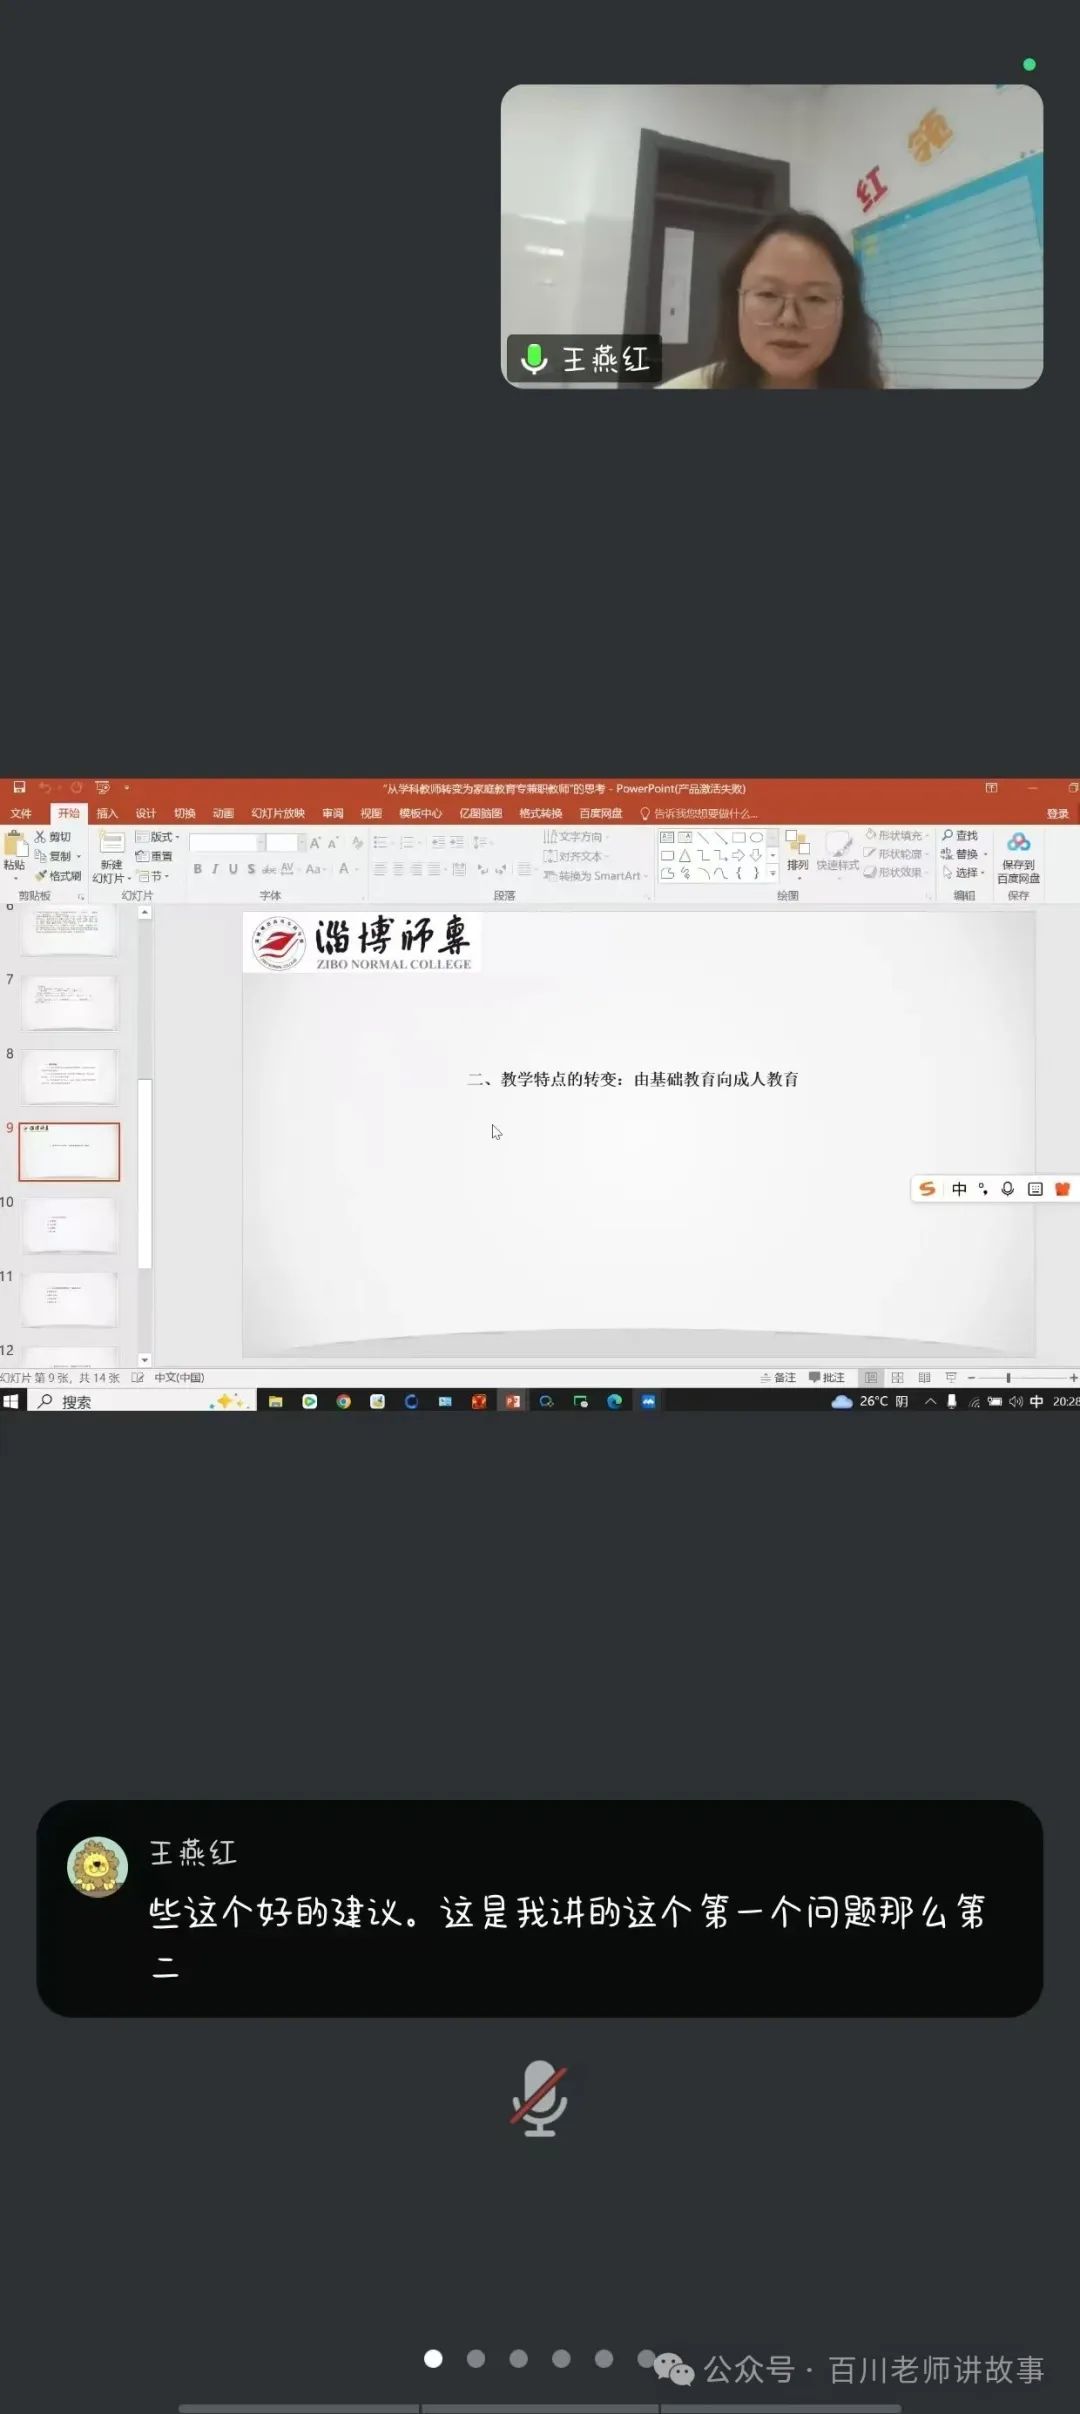Viewport: 1080px width, 2414px height.
Task: Toggle italic text formatting
Action: click(x=215, y=869)
